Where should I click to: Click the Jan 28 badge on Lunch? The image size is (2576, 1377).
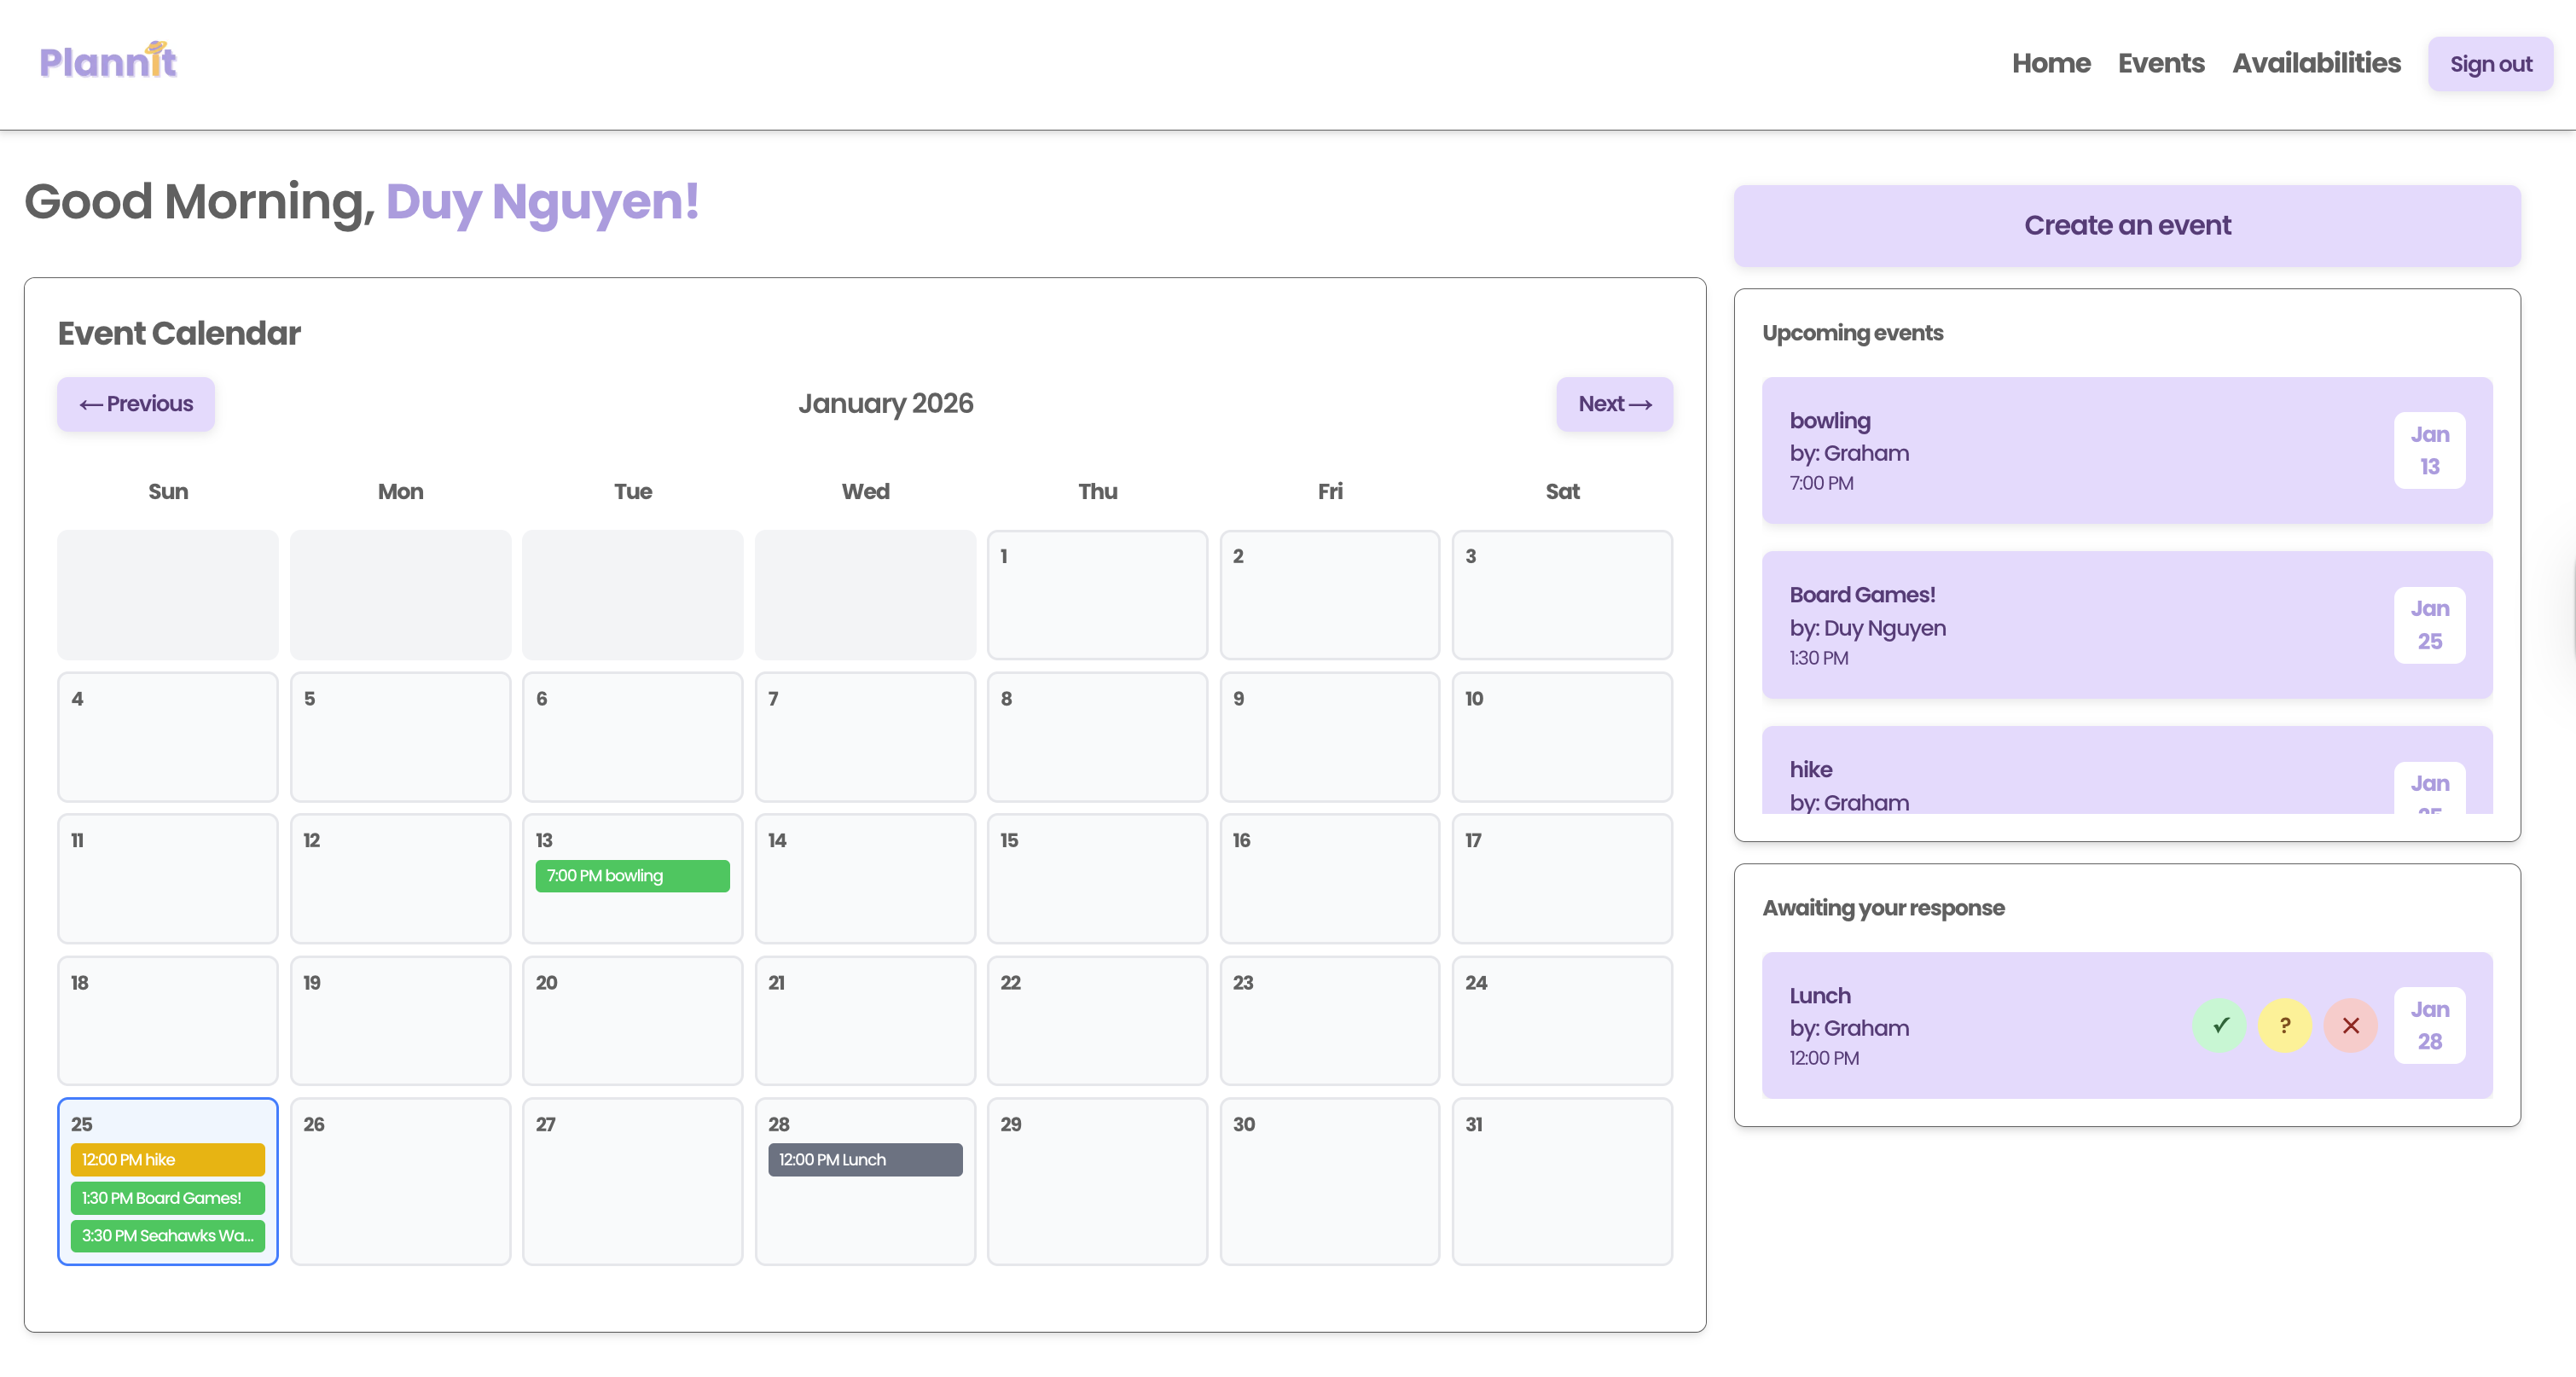[x=2429, y=1025]
